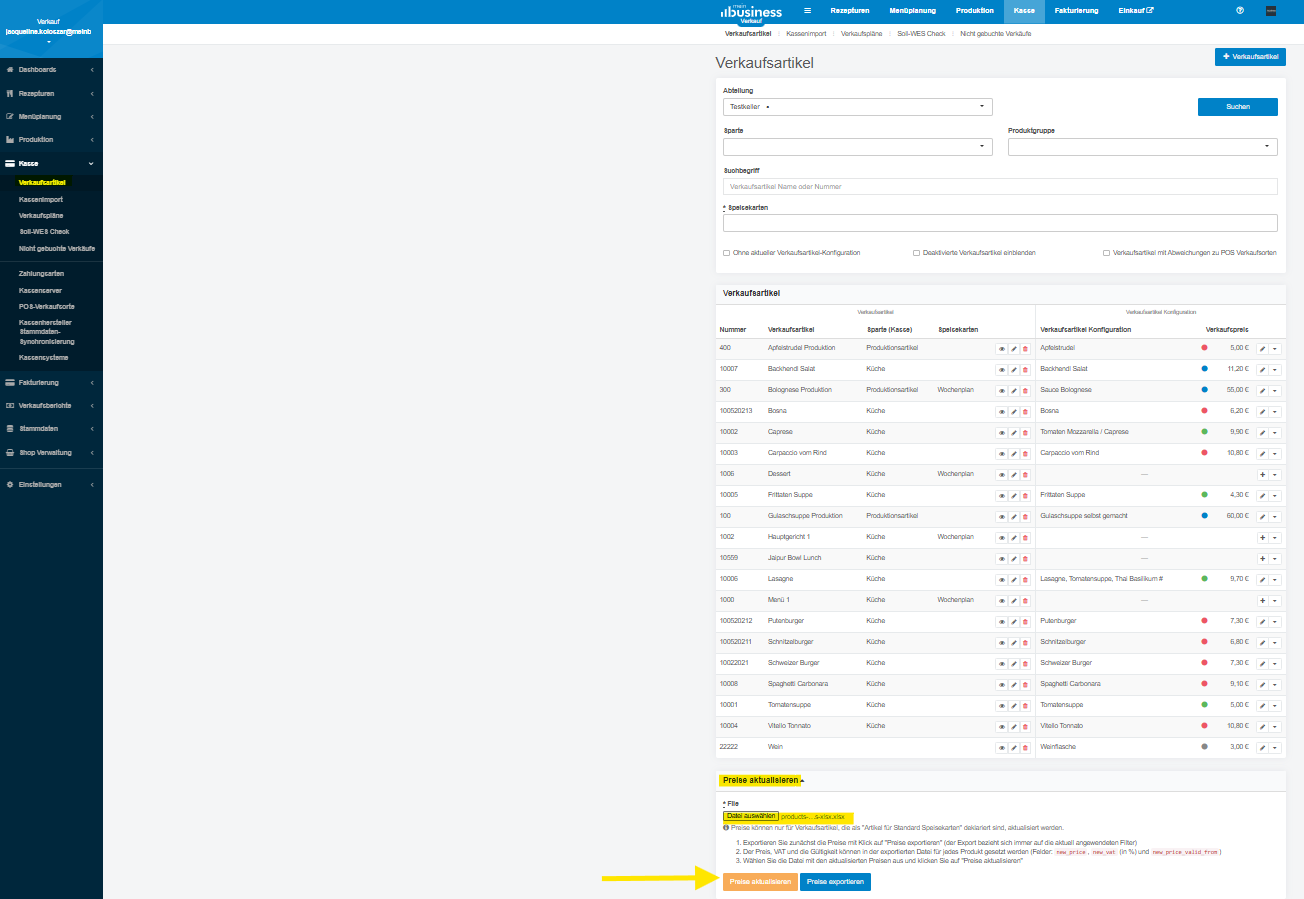Delete the Vitello Tonnato sales article

[1025, 726]
